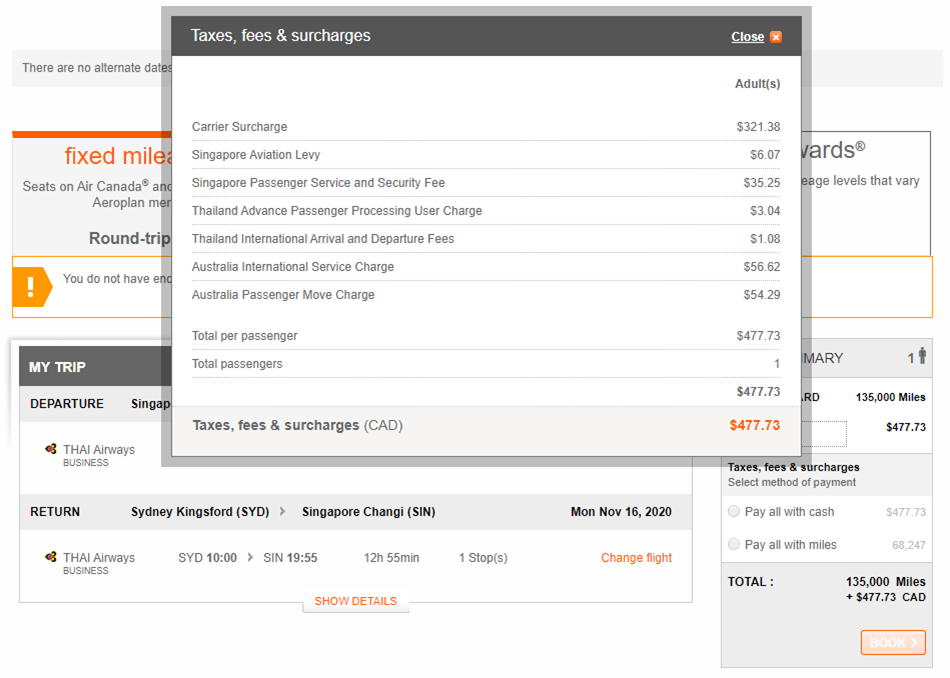Click the BOOK button

click(x=893, y=642)
